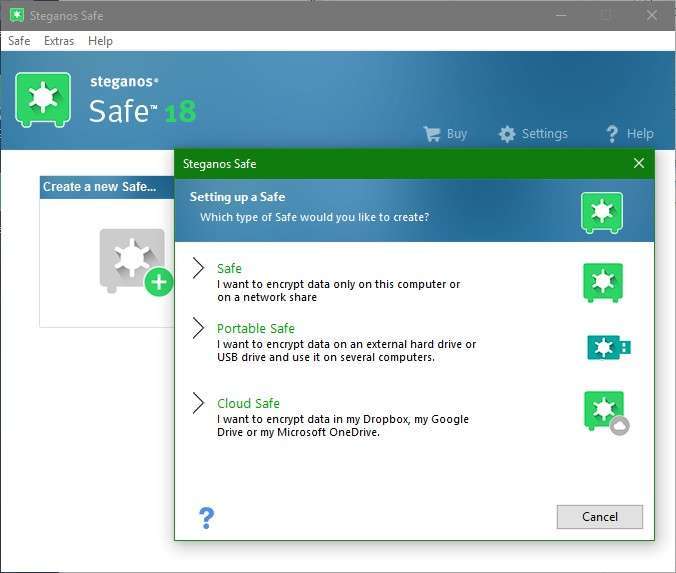
Task: Expand the Portable Safe option chevron
Action: point(198,328)
